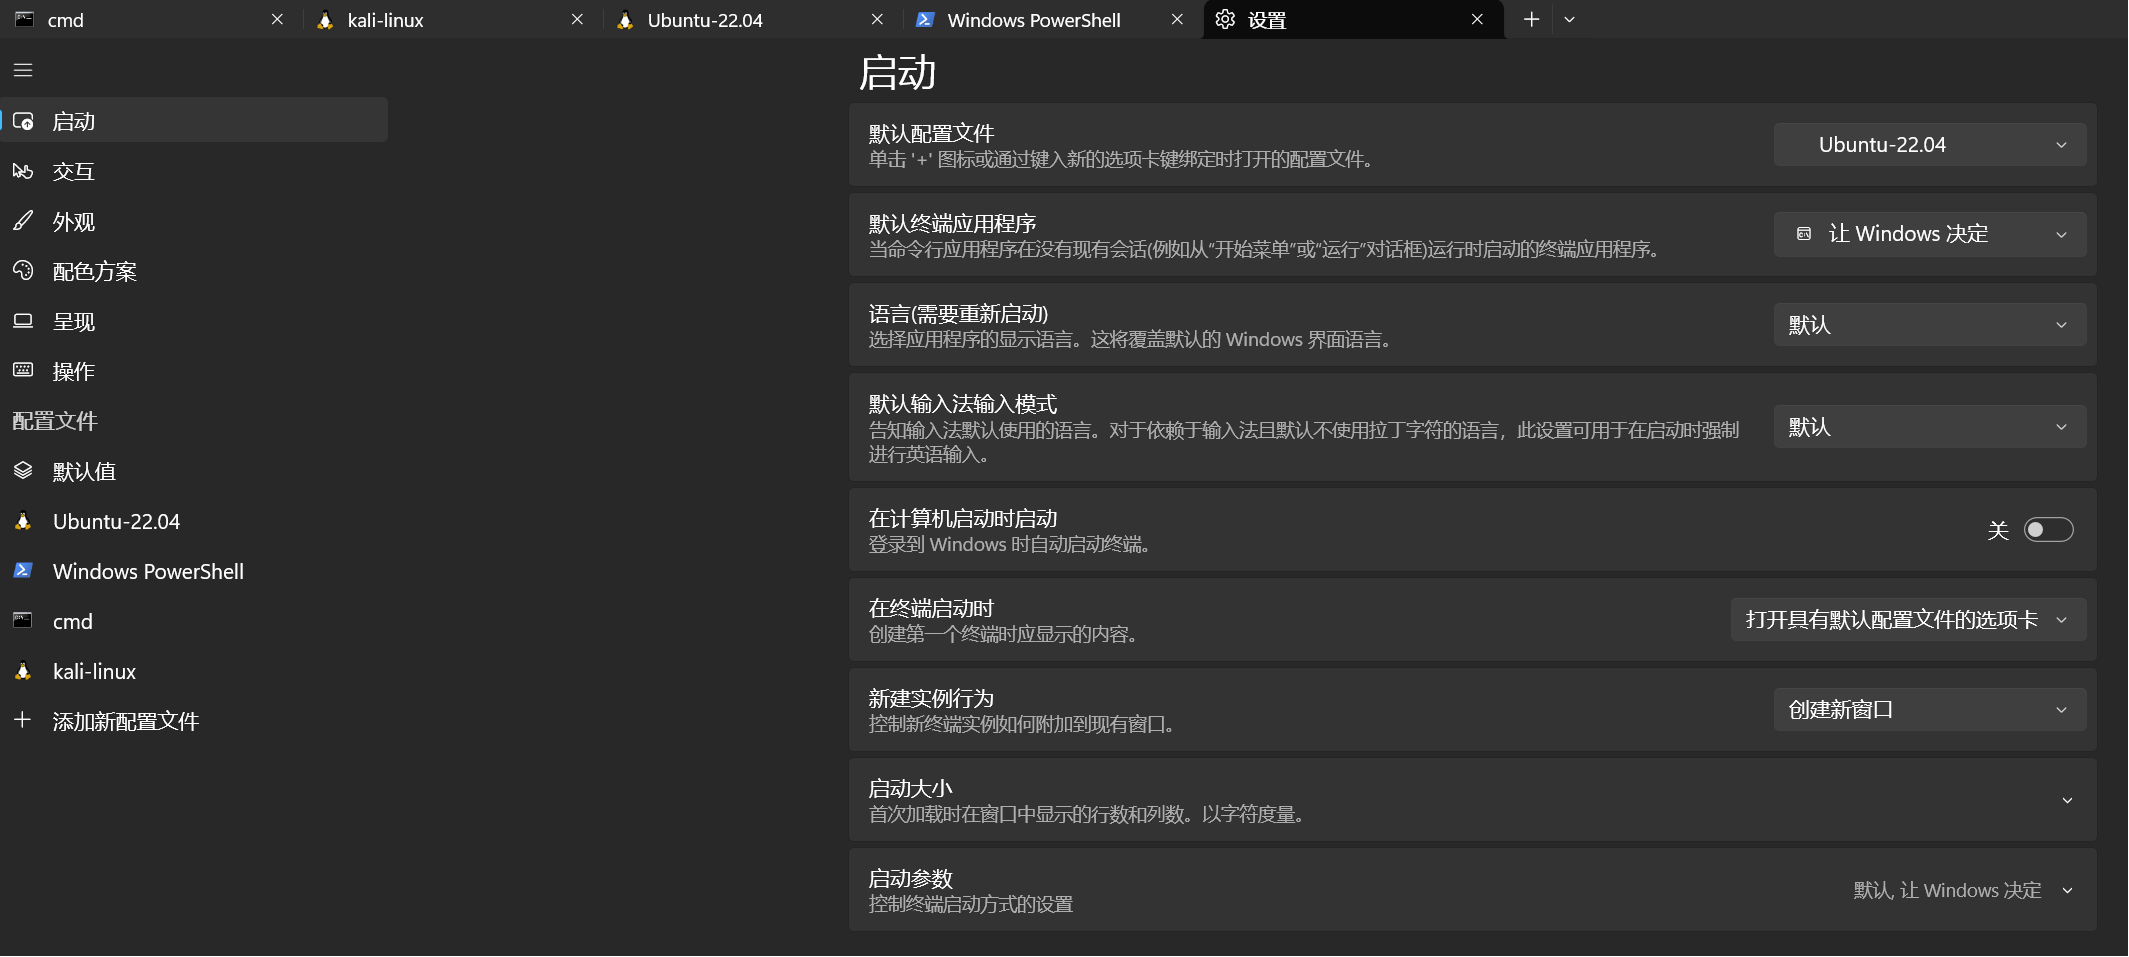This screenshot has height=957, width=2129.
Task: Click the 默认, 让 Windows 决定 value text
Action: 1947,890
